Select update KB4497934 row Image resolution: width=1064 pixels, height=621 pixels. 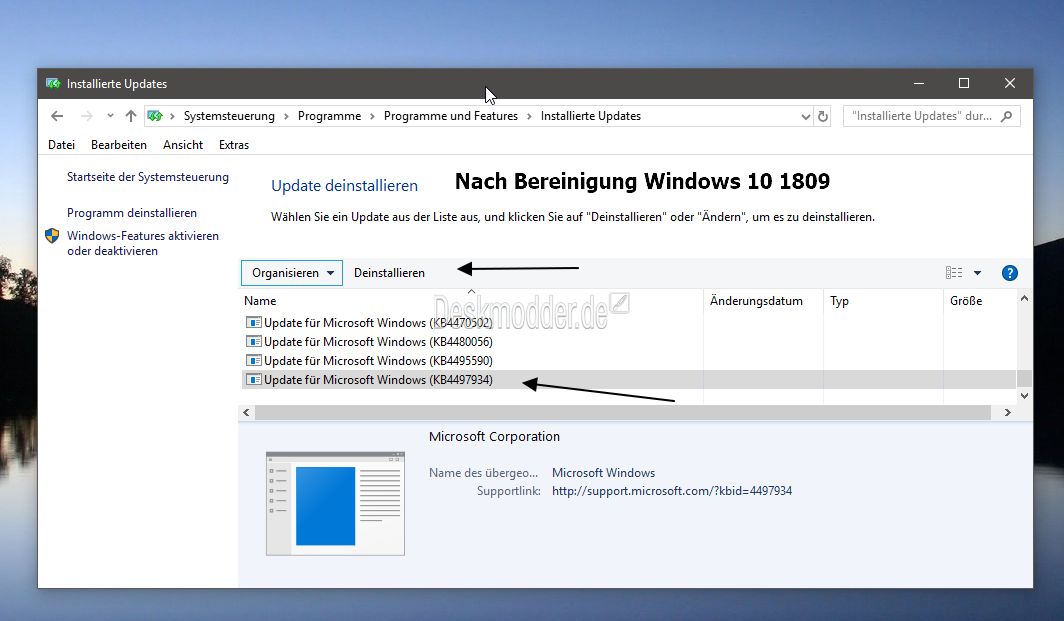pos(628,379)
